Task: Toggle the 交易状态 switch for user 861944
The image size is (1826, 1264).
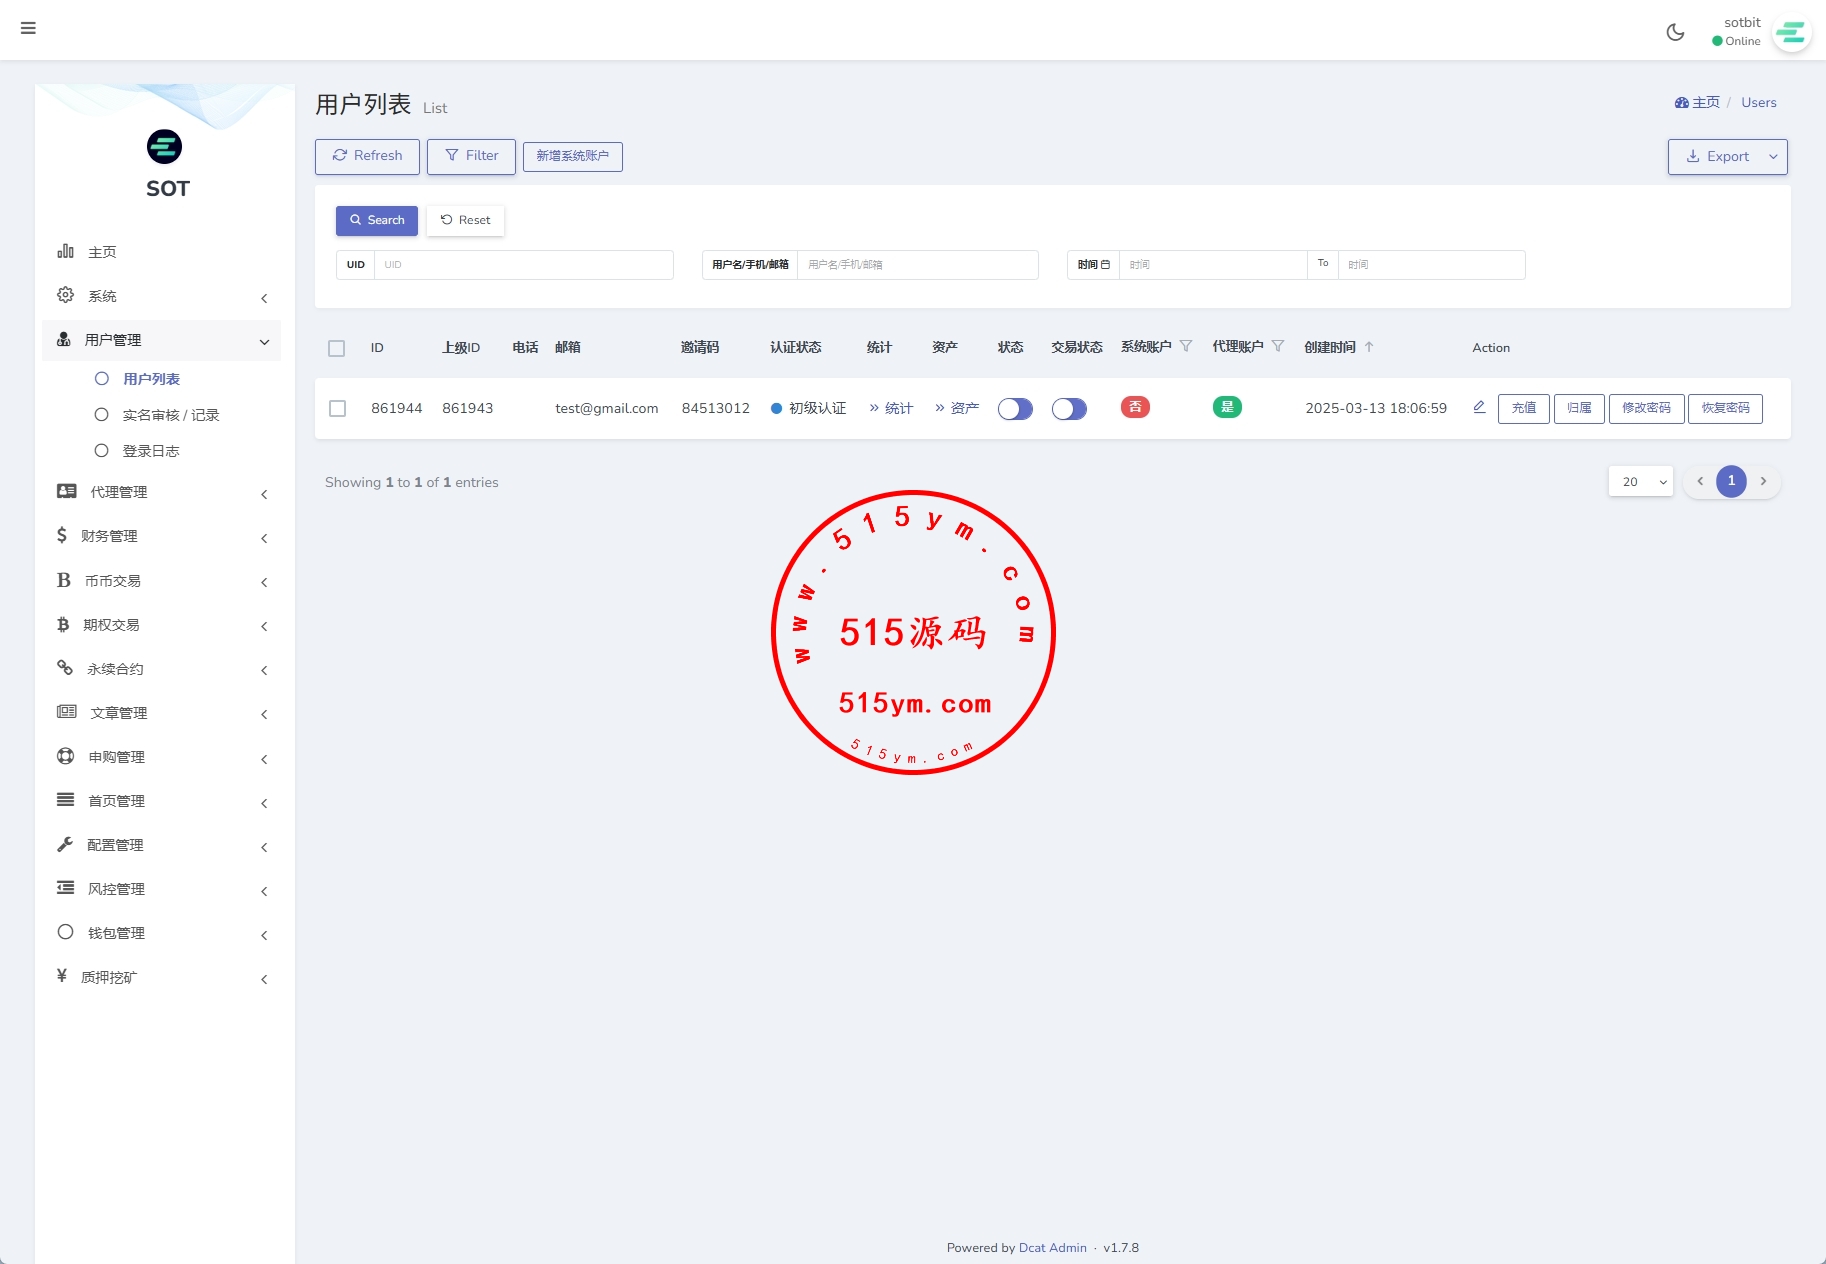Action: pyautogui.click(x=1069, y=409)
